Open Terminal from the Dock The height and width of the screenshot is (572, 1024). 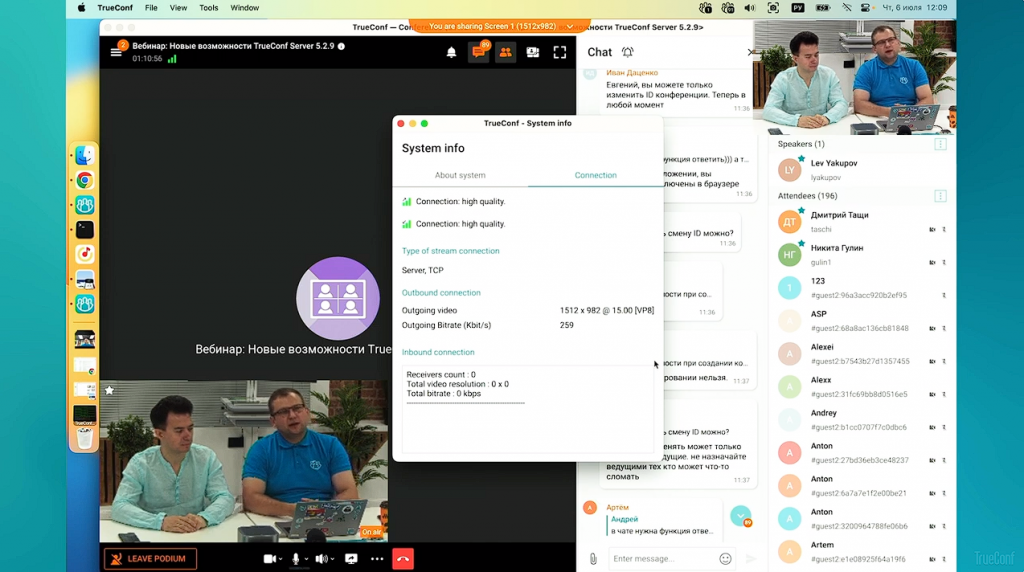[84, 230]
